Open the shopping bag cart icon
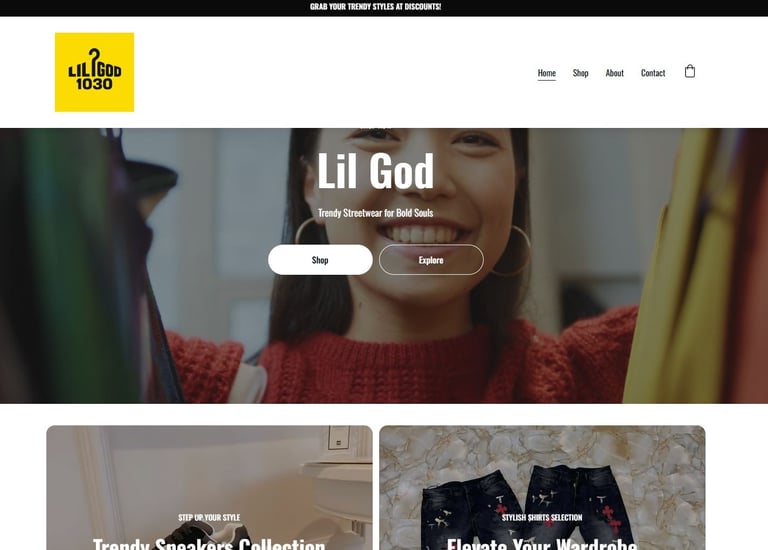Image resolution: width=768 pixels, height=550 pixels. click(690, 72)
